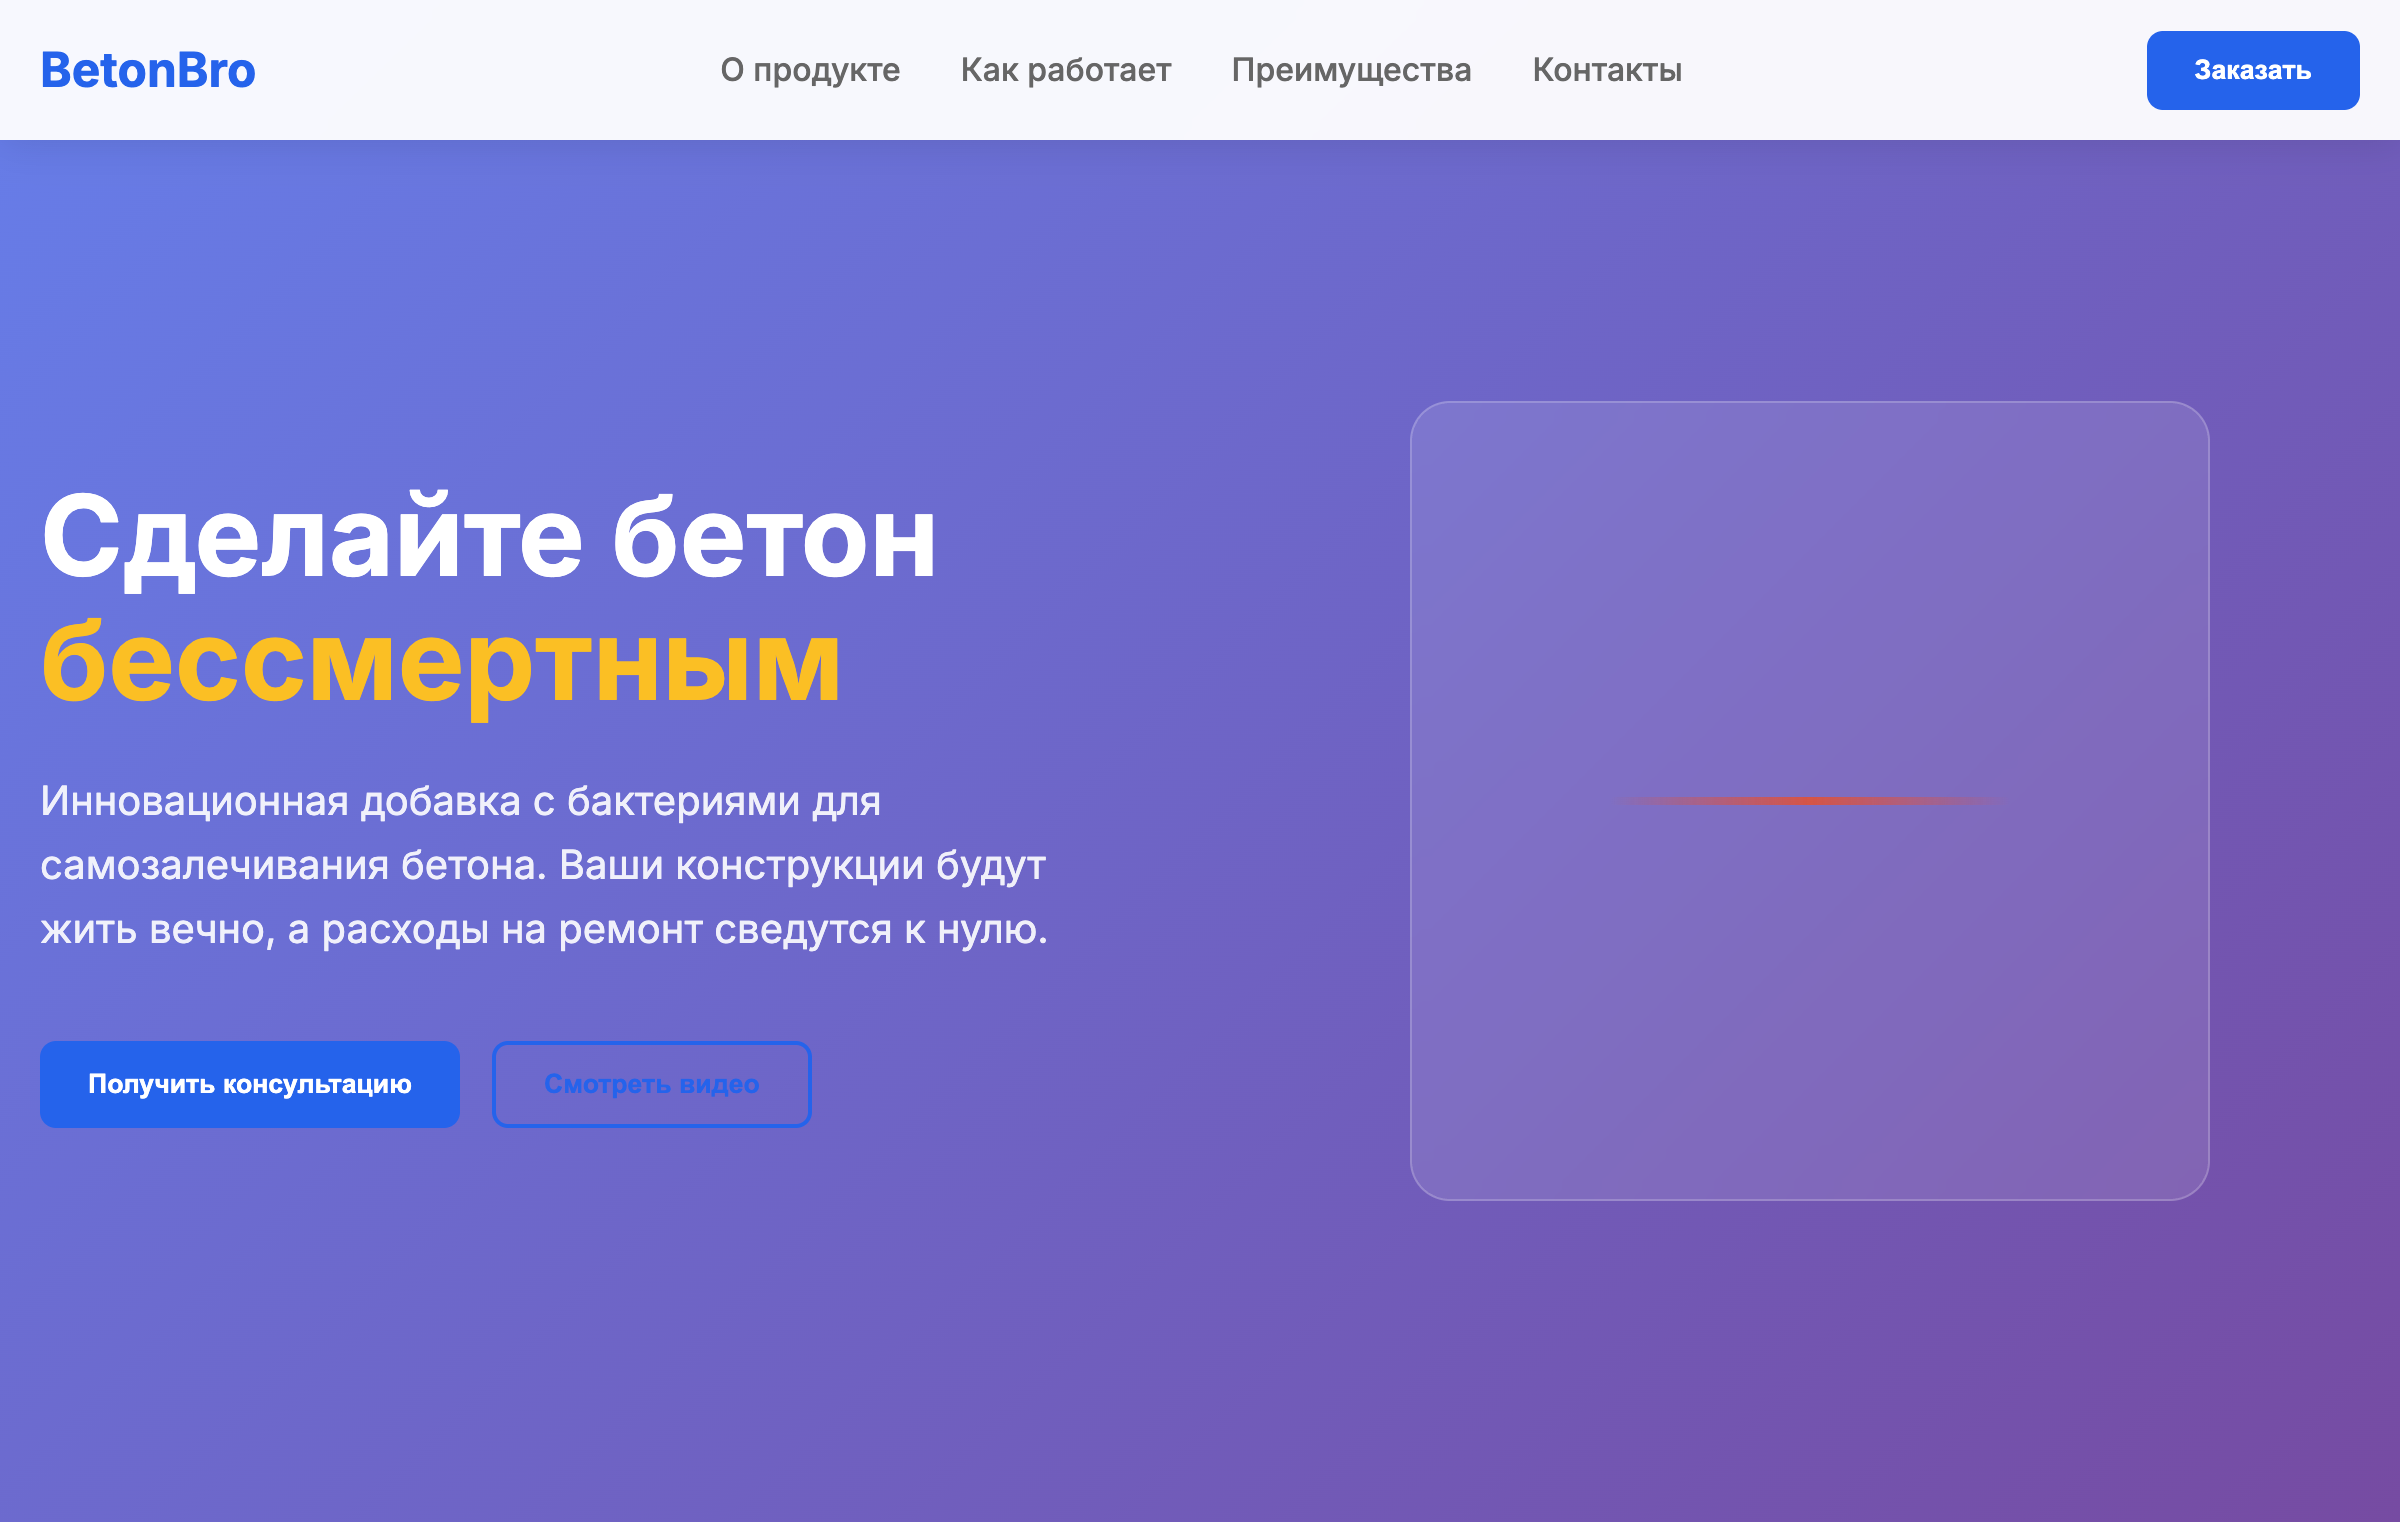This screenshot has height=1522, width=2400.
Task: Click "Контакты" at far right of nav
Action: pyautogui.click(x=1608, y=70)
